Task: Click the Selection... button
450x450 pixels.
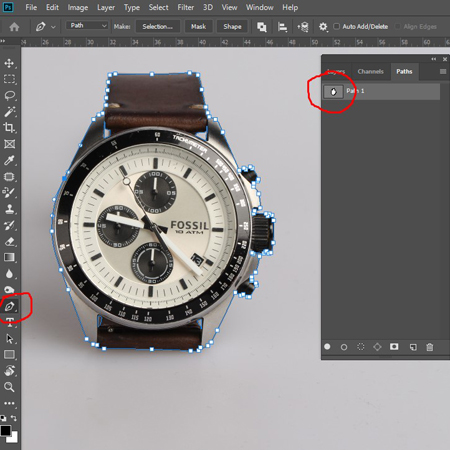Action: 157,27
